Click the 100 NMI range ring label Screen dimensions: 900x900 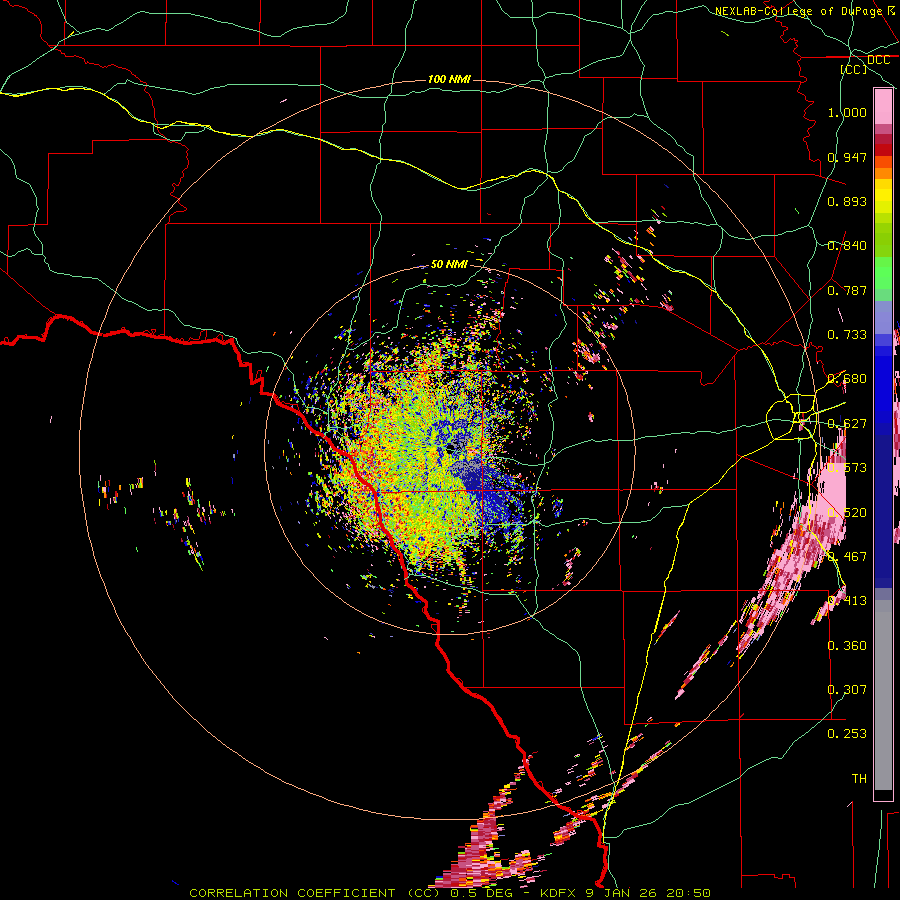[x=449, y=79]
